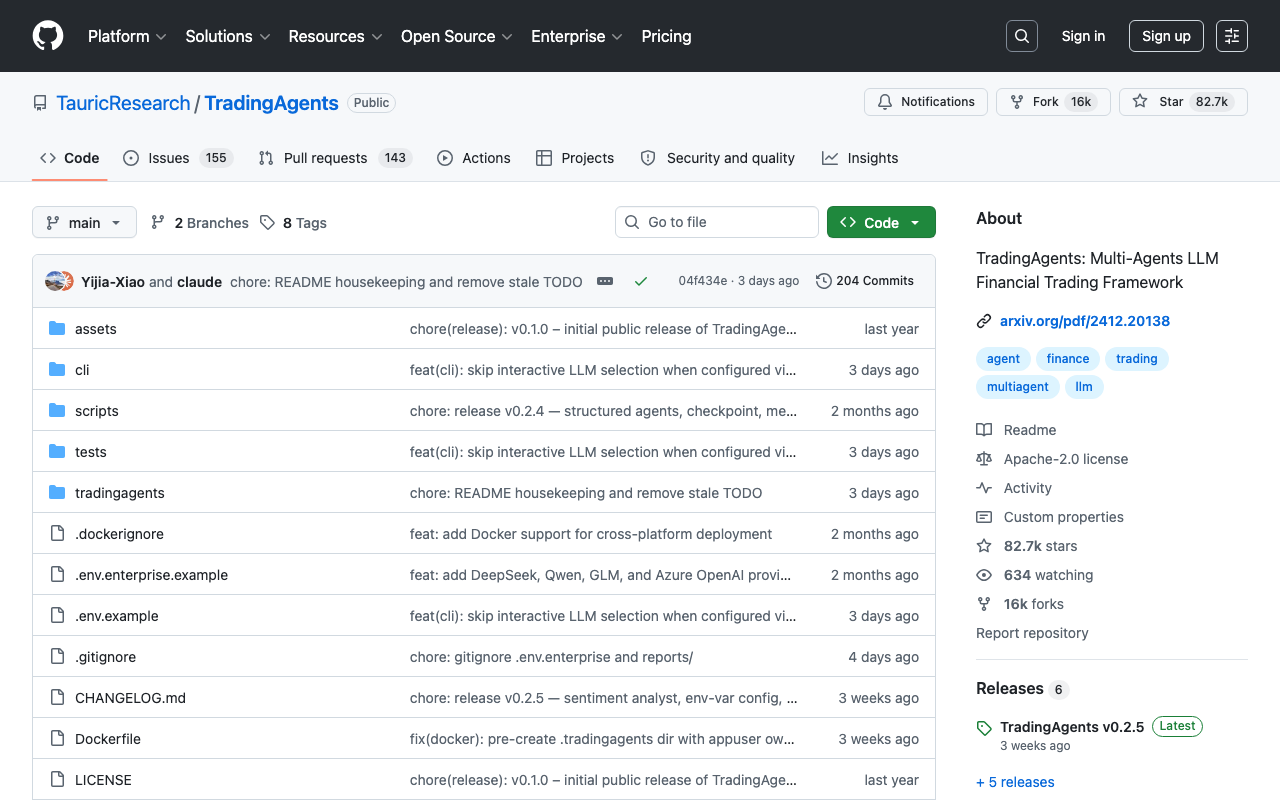Select the multiagent topic tag
The image size is (1280, 800).
1018,386
